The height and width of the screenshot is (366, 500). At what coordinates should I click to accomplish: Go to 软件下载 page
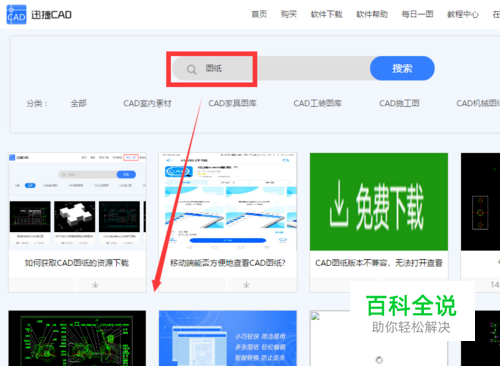tap(326, 14)
